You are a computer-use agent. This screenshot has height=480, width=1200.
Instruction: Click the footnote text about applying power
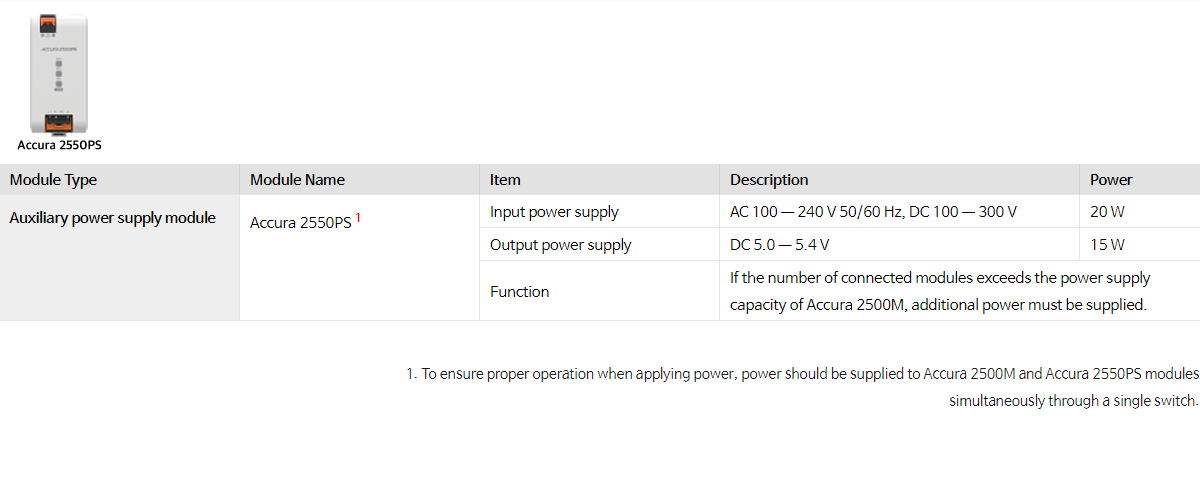click(x=801, y=374)
